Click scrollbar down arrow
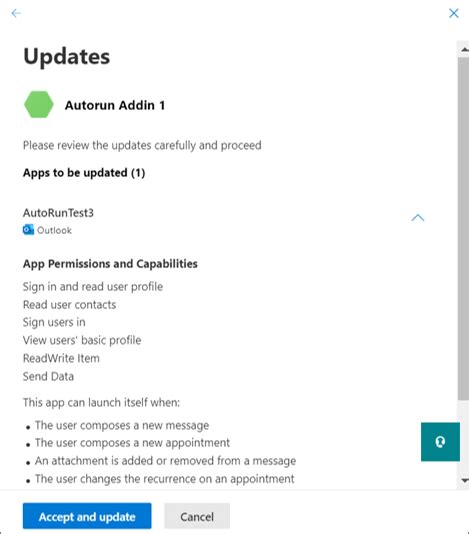The height and width of the screenshot is (534, 469). tap(465, 480)
